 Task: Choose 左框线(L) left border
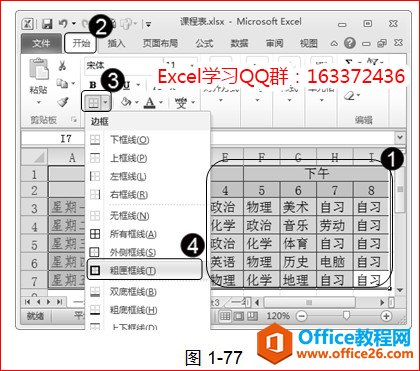[x=148, y=176]
